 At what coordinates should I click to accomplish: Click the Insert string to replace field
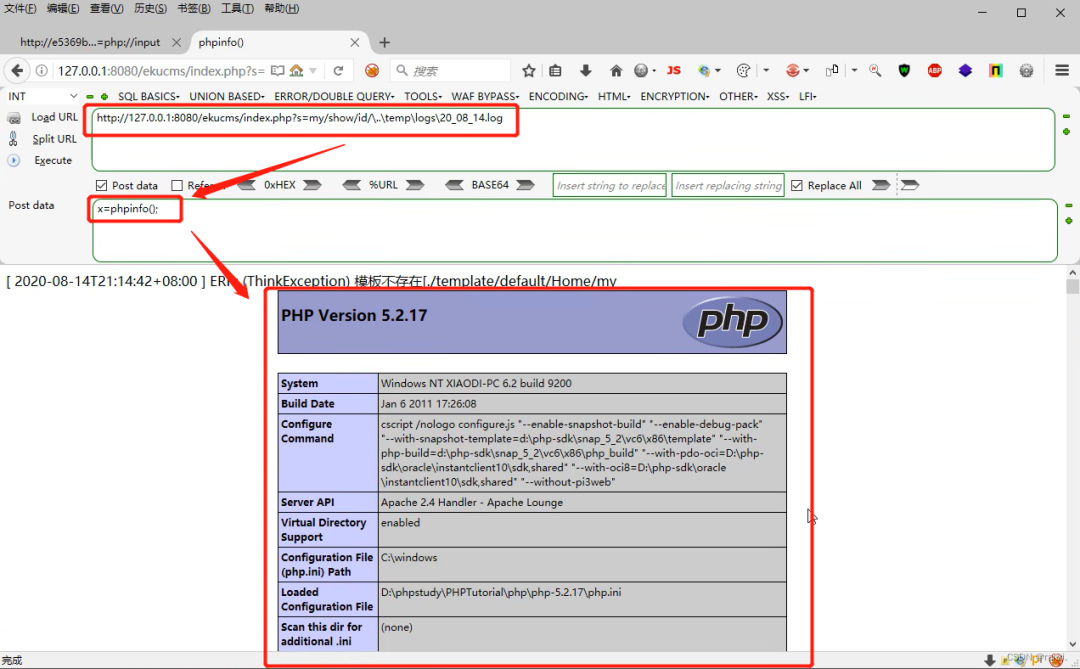click(610, 185)
